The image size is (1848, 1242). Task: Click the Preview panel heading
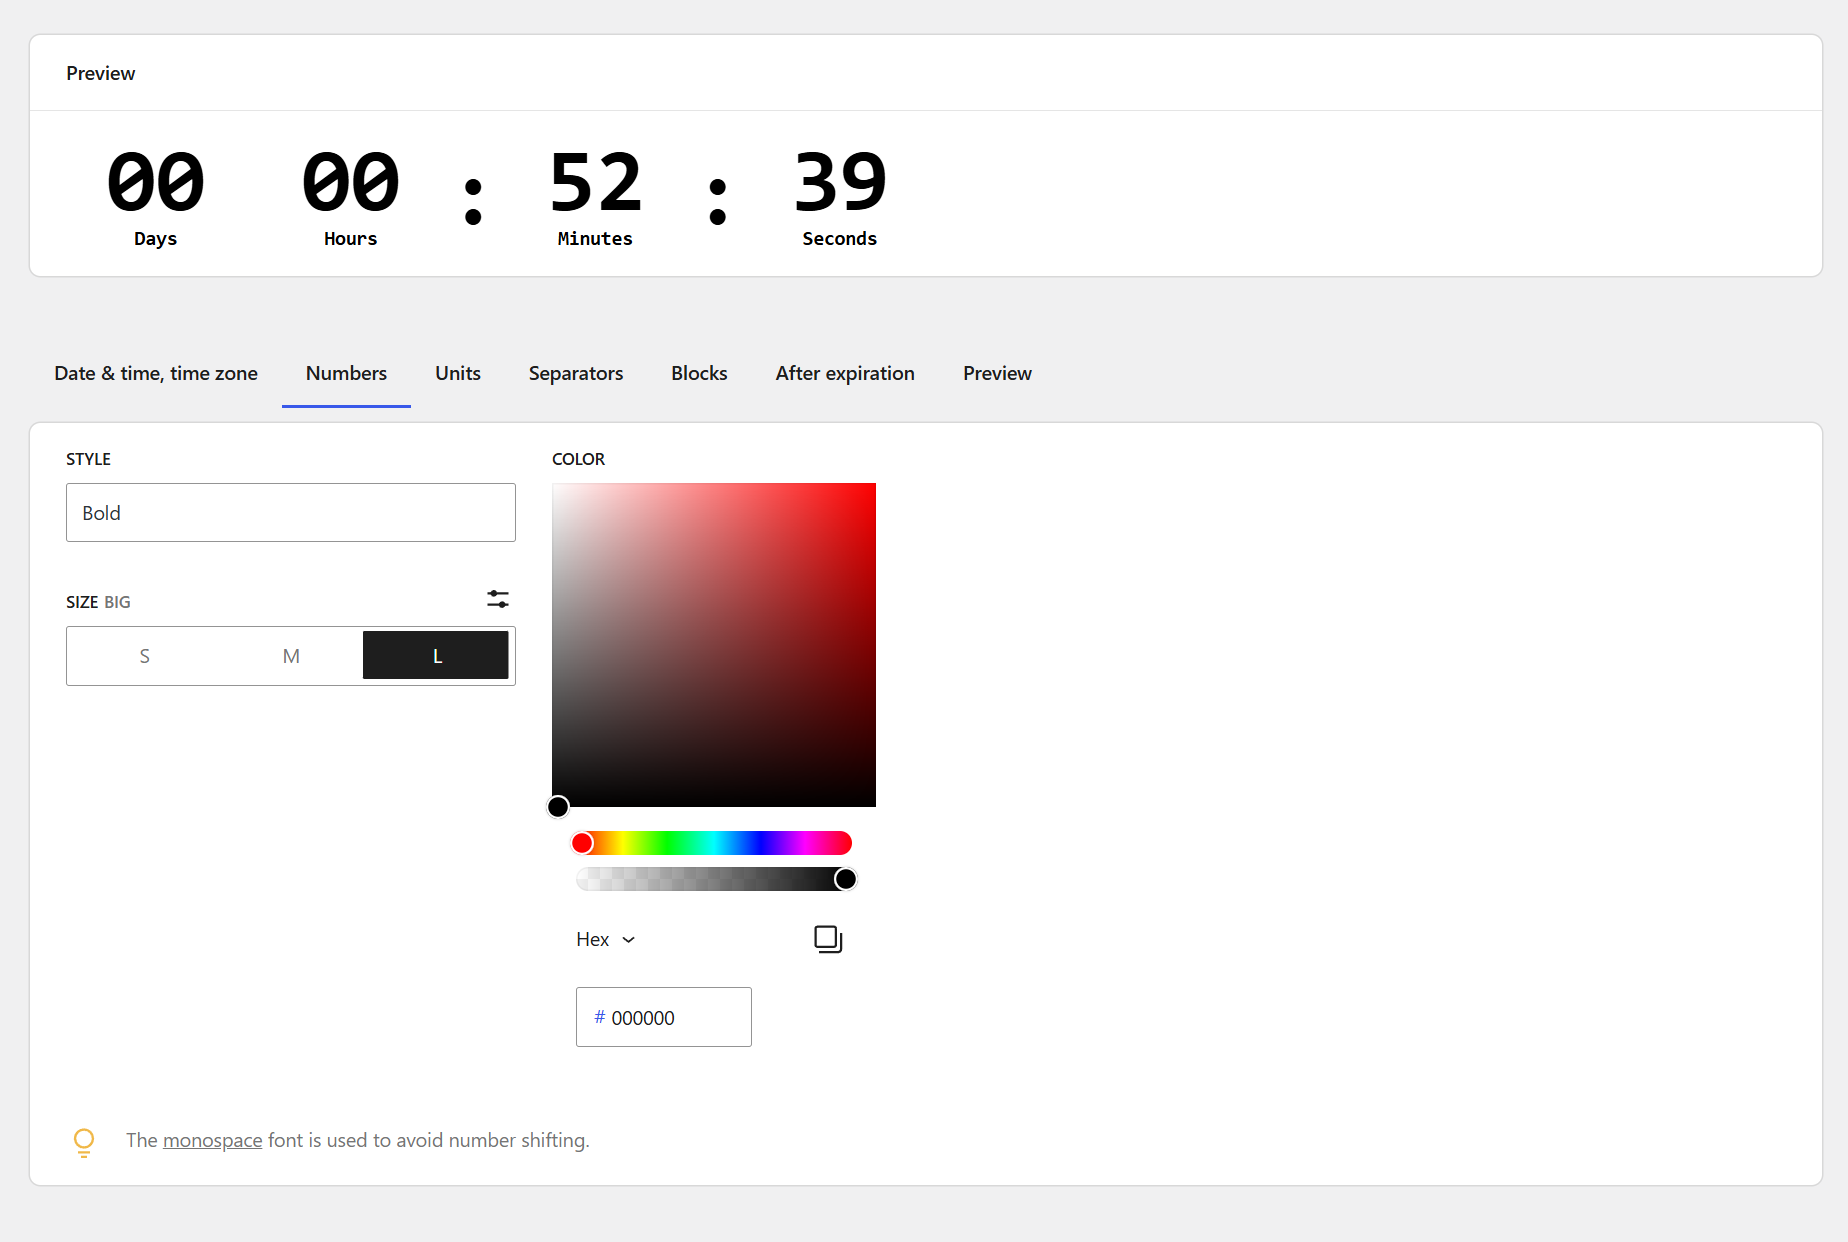coord(101,73)
